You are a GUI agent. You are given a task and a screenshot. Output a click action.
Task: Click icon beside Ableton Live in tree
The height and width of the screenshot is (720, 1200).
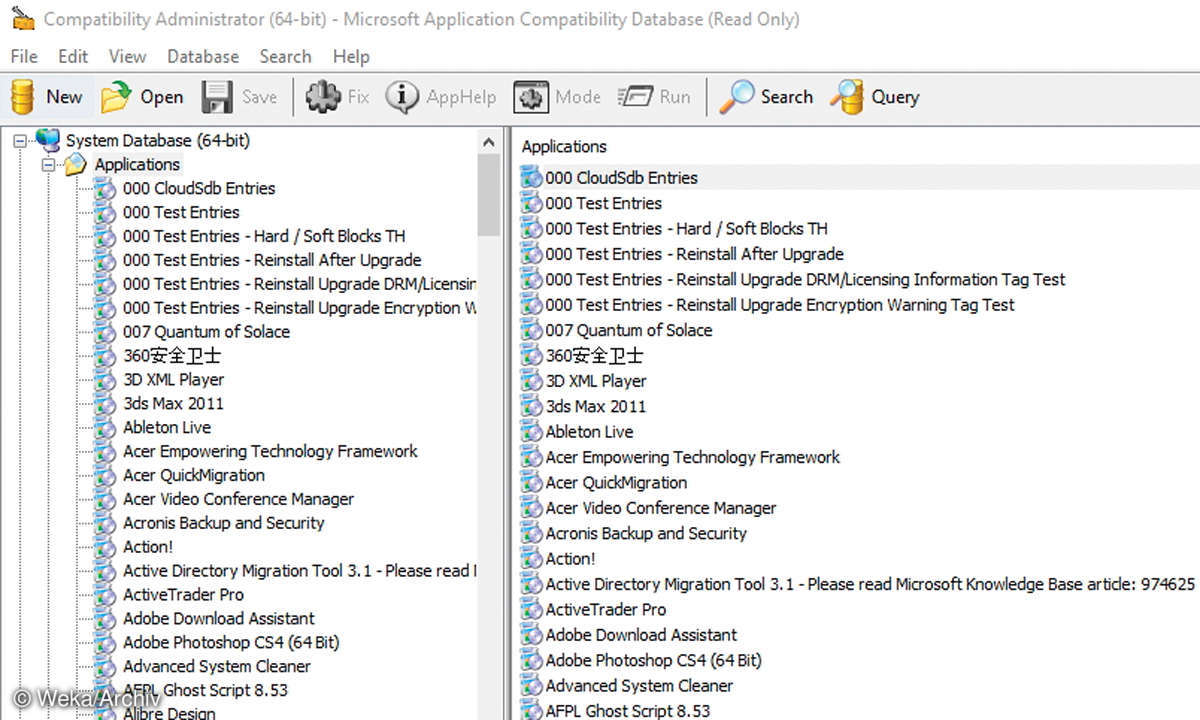coord(105,428)
